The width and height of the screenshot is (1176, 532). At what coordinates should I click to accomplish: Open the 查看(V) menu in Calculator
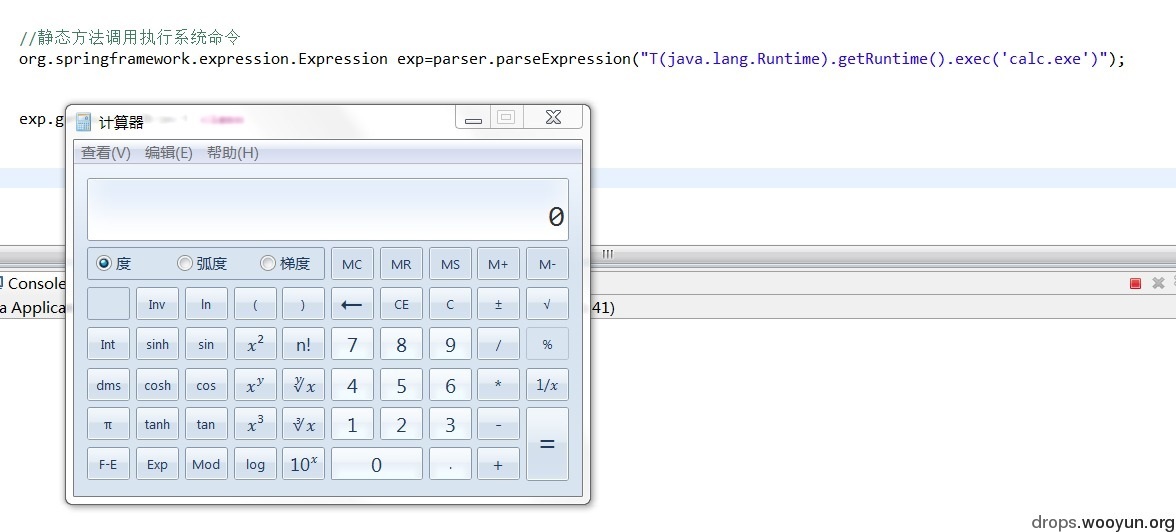[106, 153]
